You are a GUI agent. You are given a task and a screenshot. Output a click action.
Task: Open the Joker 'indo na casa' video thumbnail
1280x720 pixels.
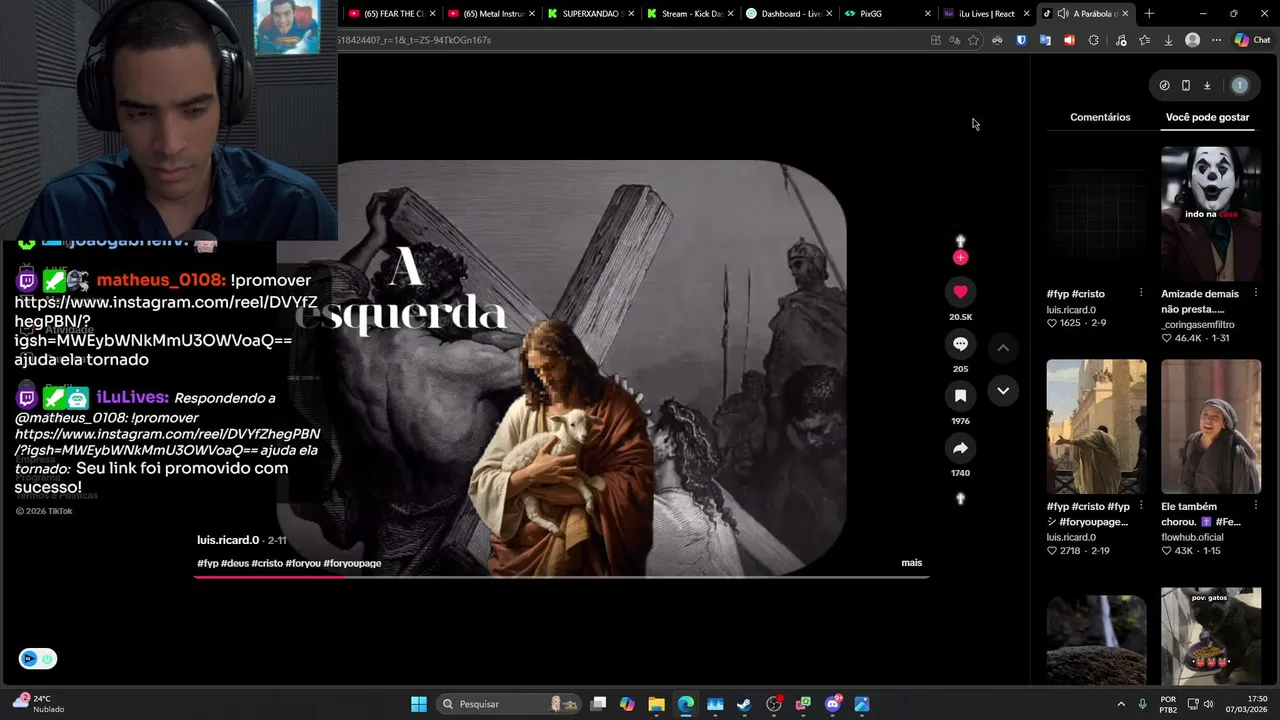click(1211, 213)
